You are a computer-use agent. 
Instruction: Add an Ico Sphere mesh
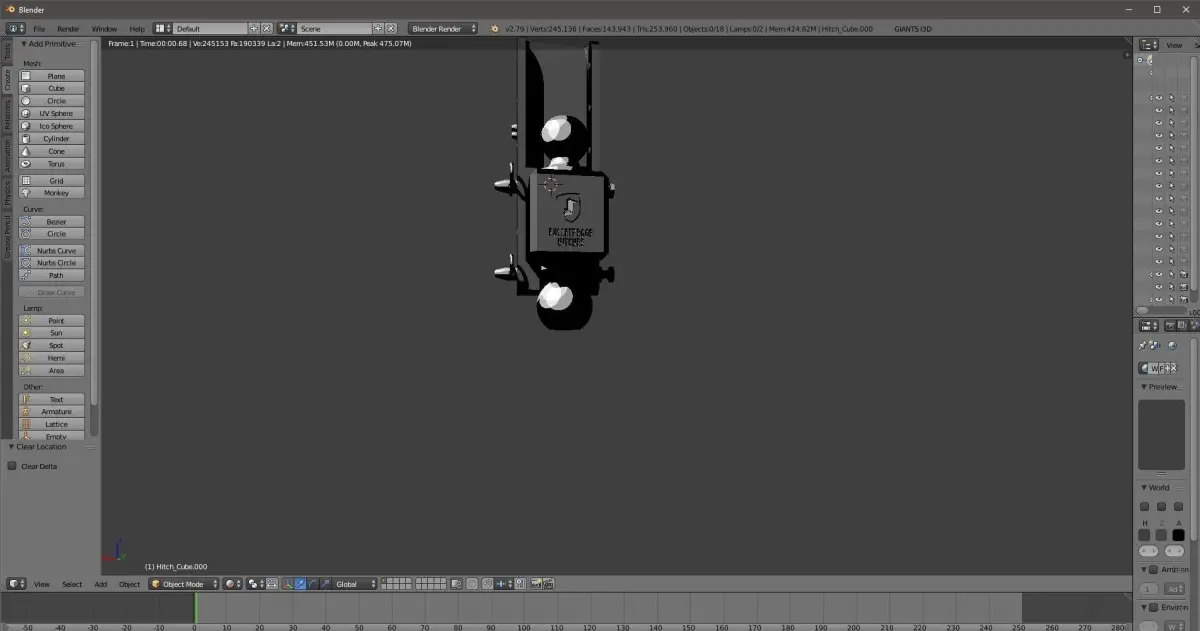[53, 126]
